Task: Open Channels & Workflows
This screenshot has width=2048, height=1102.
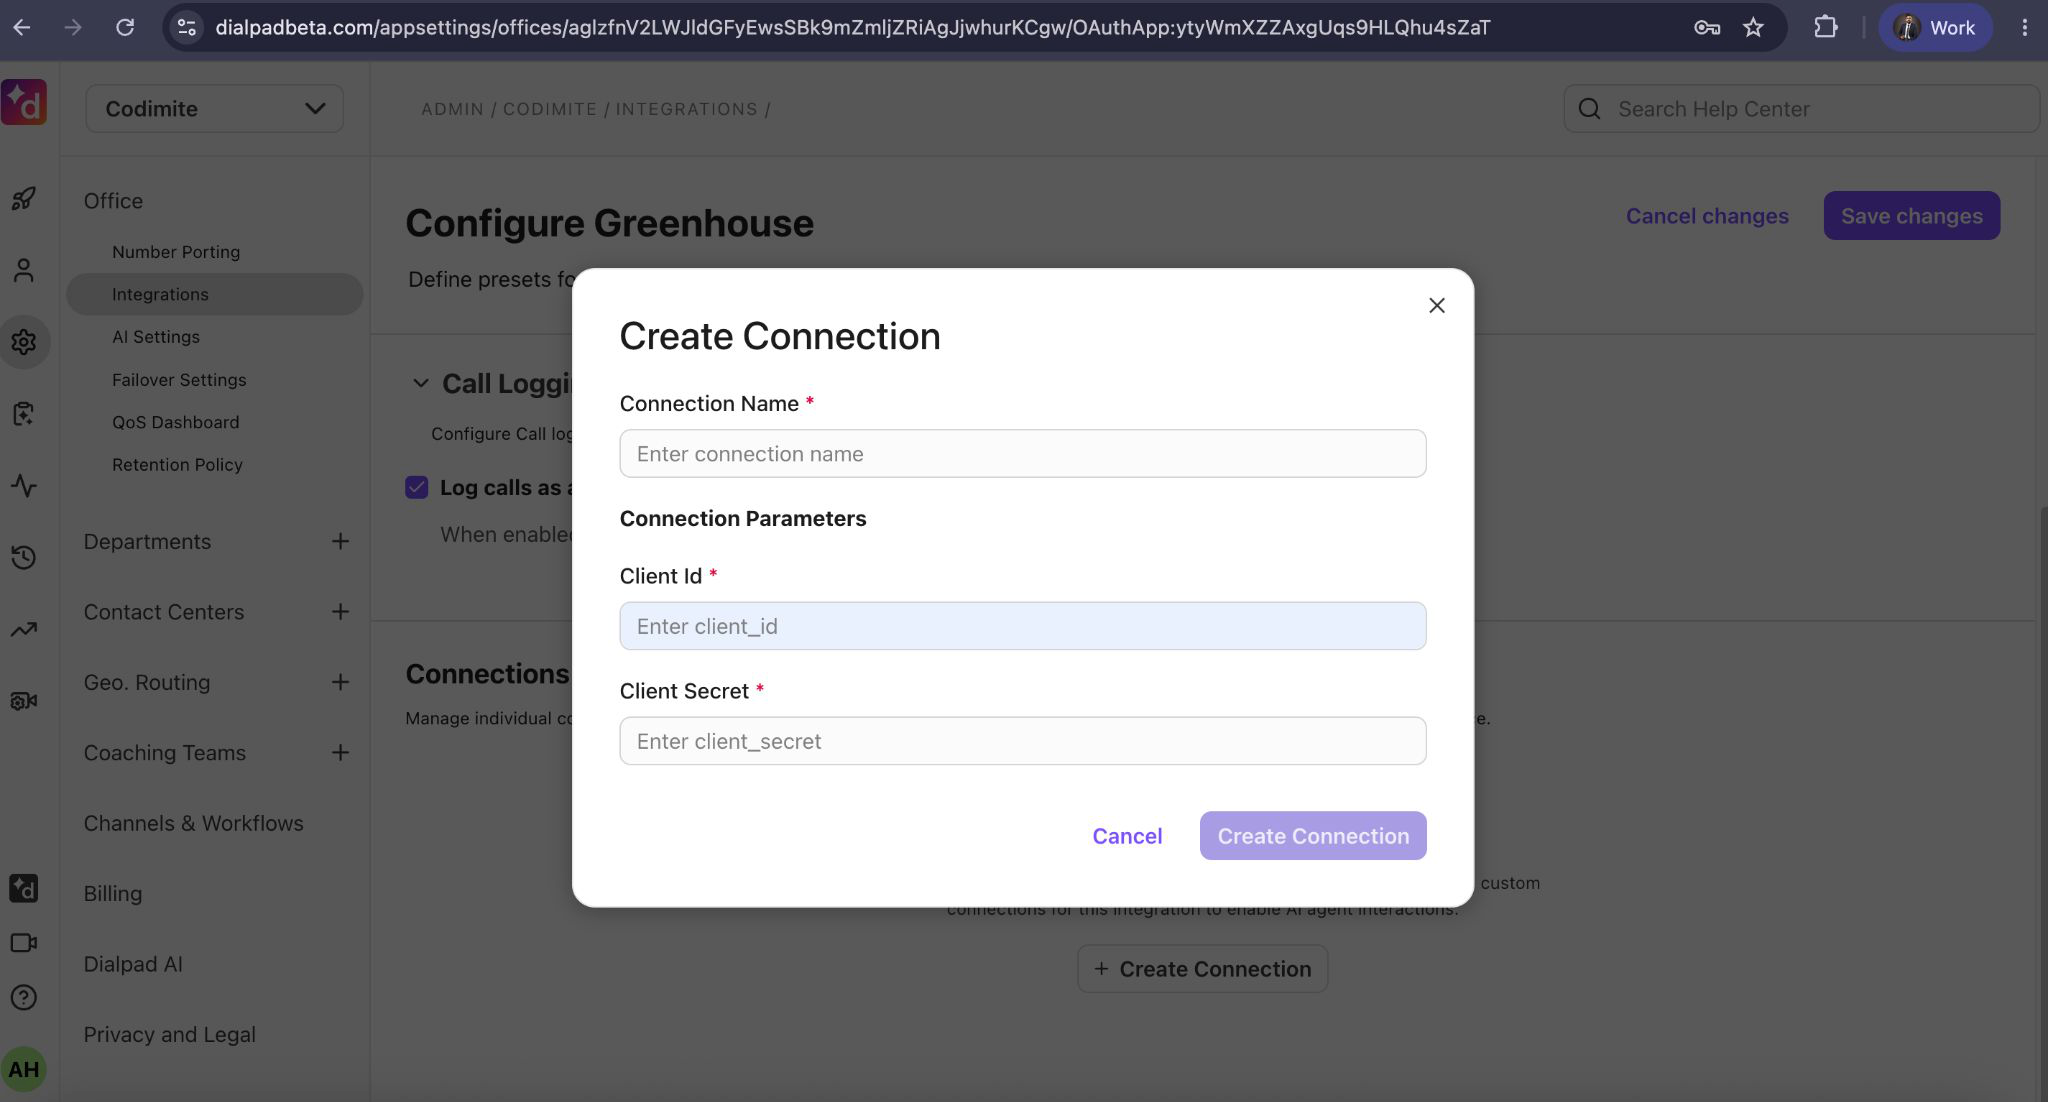Action: click(194, 823)
